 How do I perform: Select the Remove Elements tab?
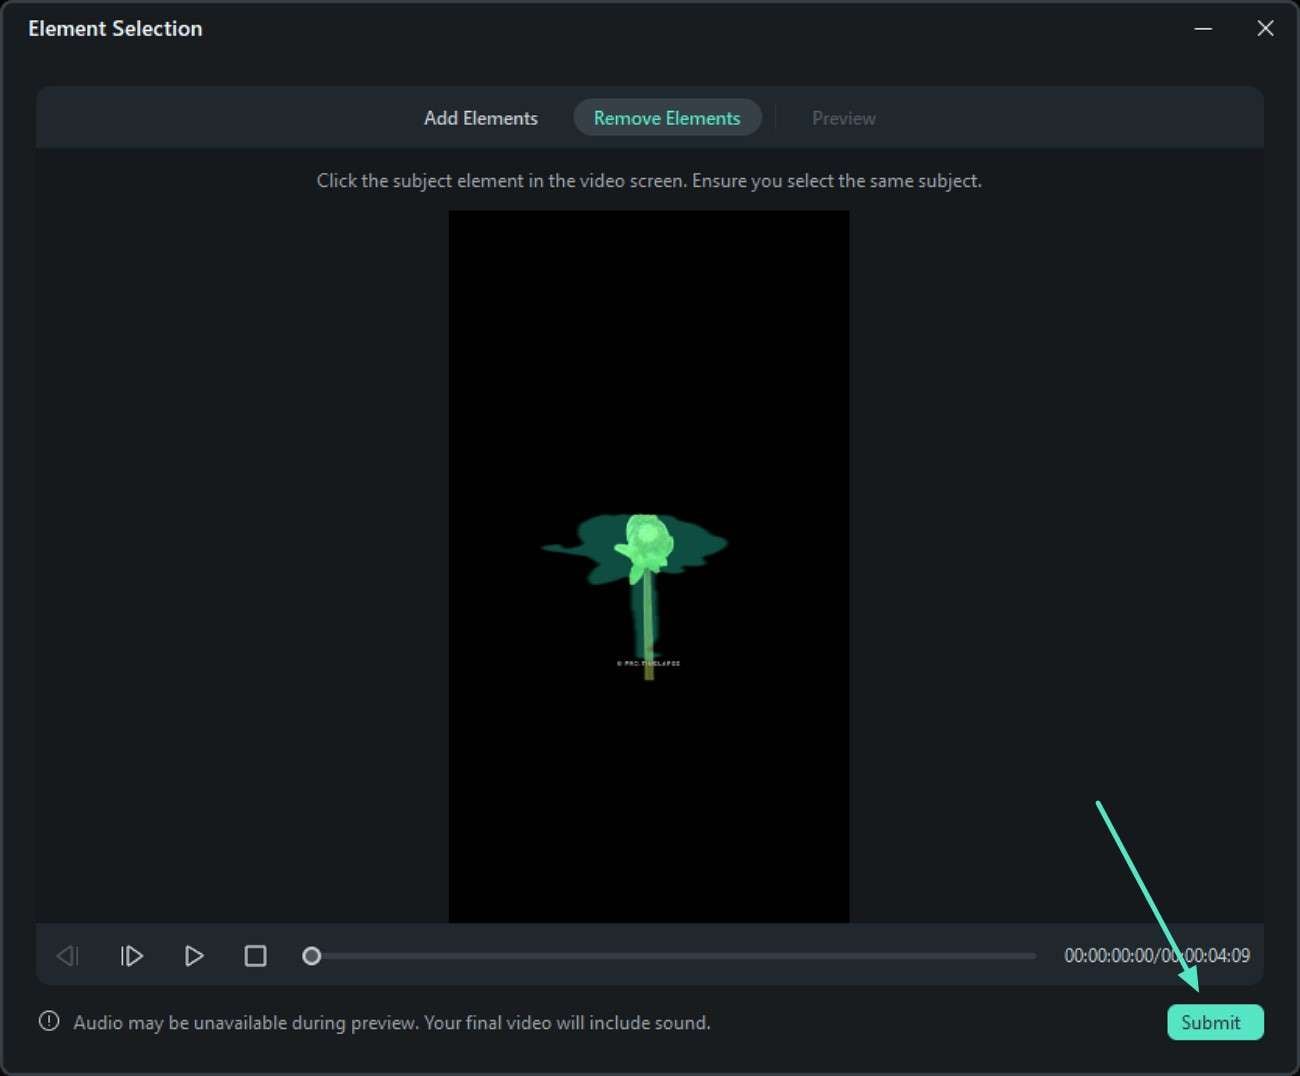[667, 118]
